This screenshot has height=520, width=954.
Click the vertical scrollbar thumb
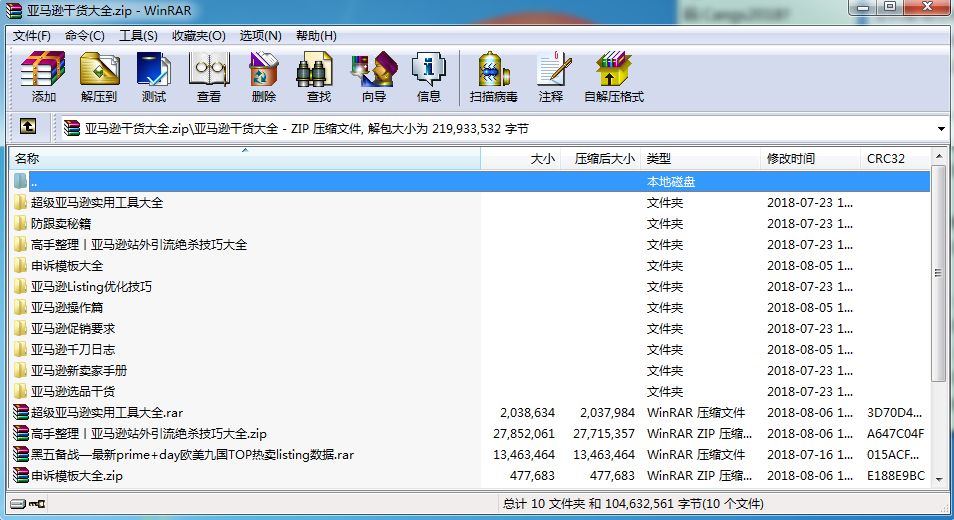939,273
